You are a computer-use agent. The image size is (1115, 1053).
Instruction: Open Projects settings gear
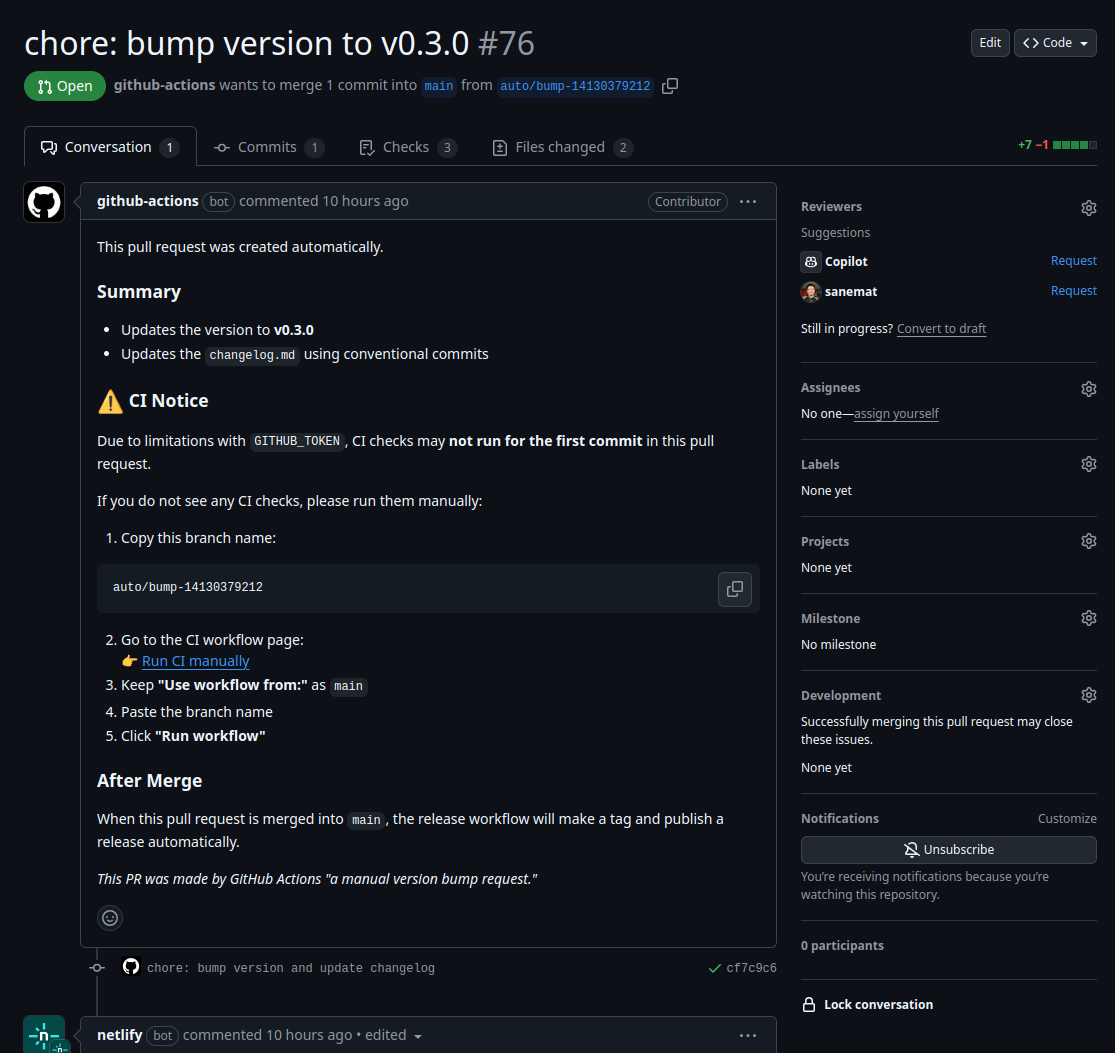pyautogui.click(x=1089, y=541)
